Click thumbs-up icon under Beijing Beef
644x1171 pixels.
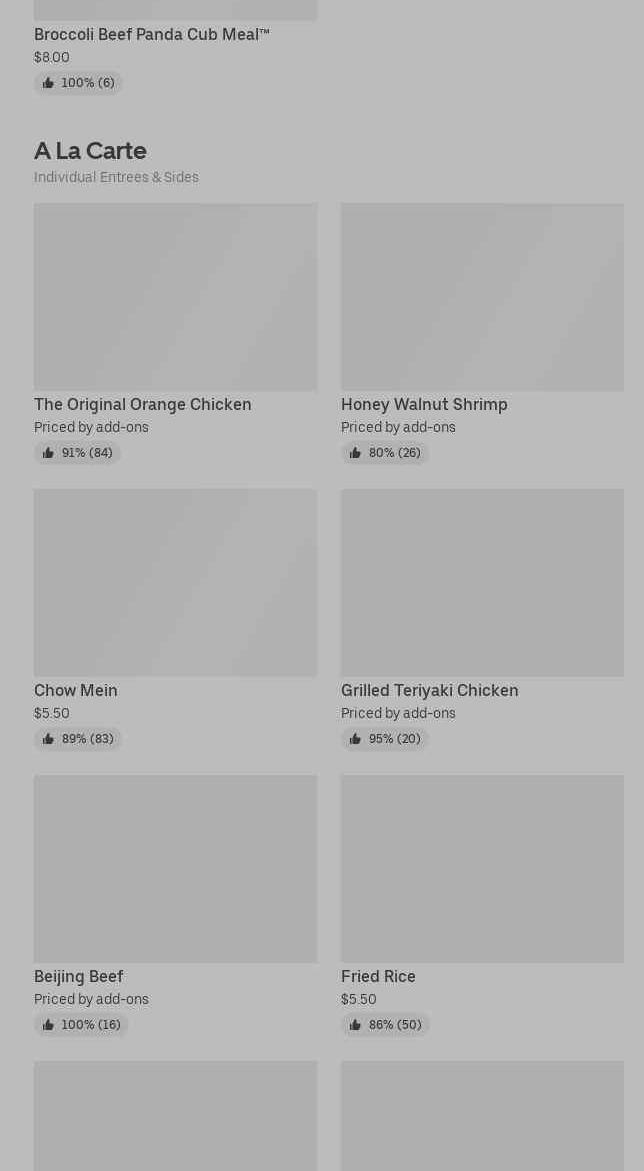(49, 1025)
